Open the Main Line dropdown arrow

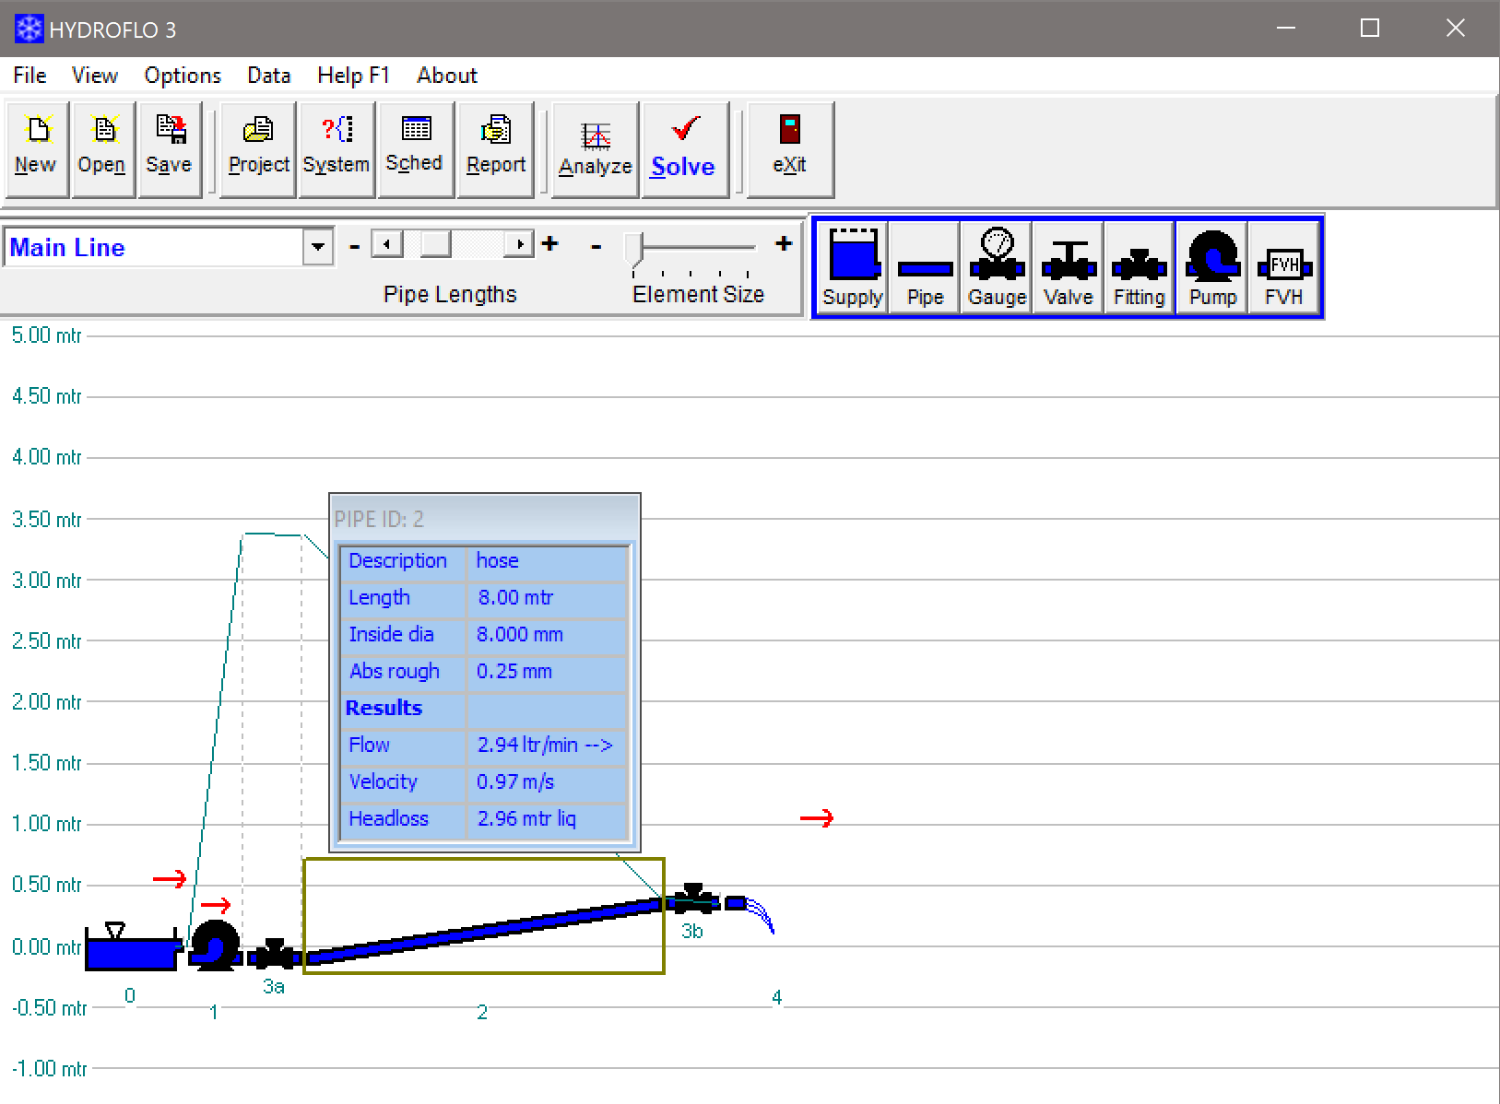[x=318, y=247]
